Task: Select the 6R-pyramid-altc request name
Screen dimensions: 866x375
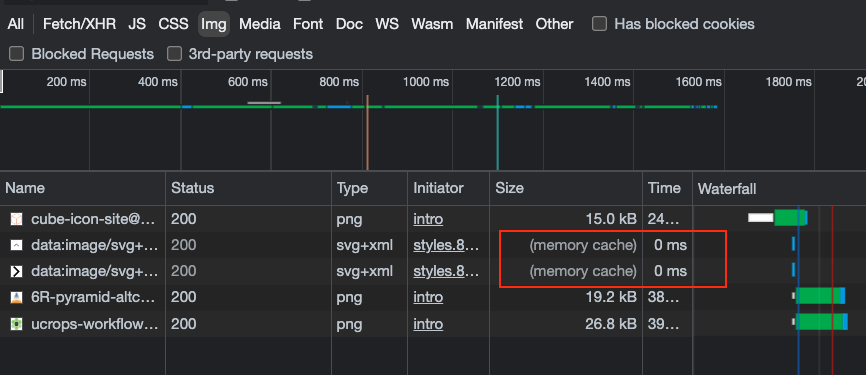Action: coord(94,297)
